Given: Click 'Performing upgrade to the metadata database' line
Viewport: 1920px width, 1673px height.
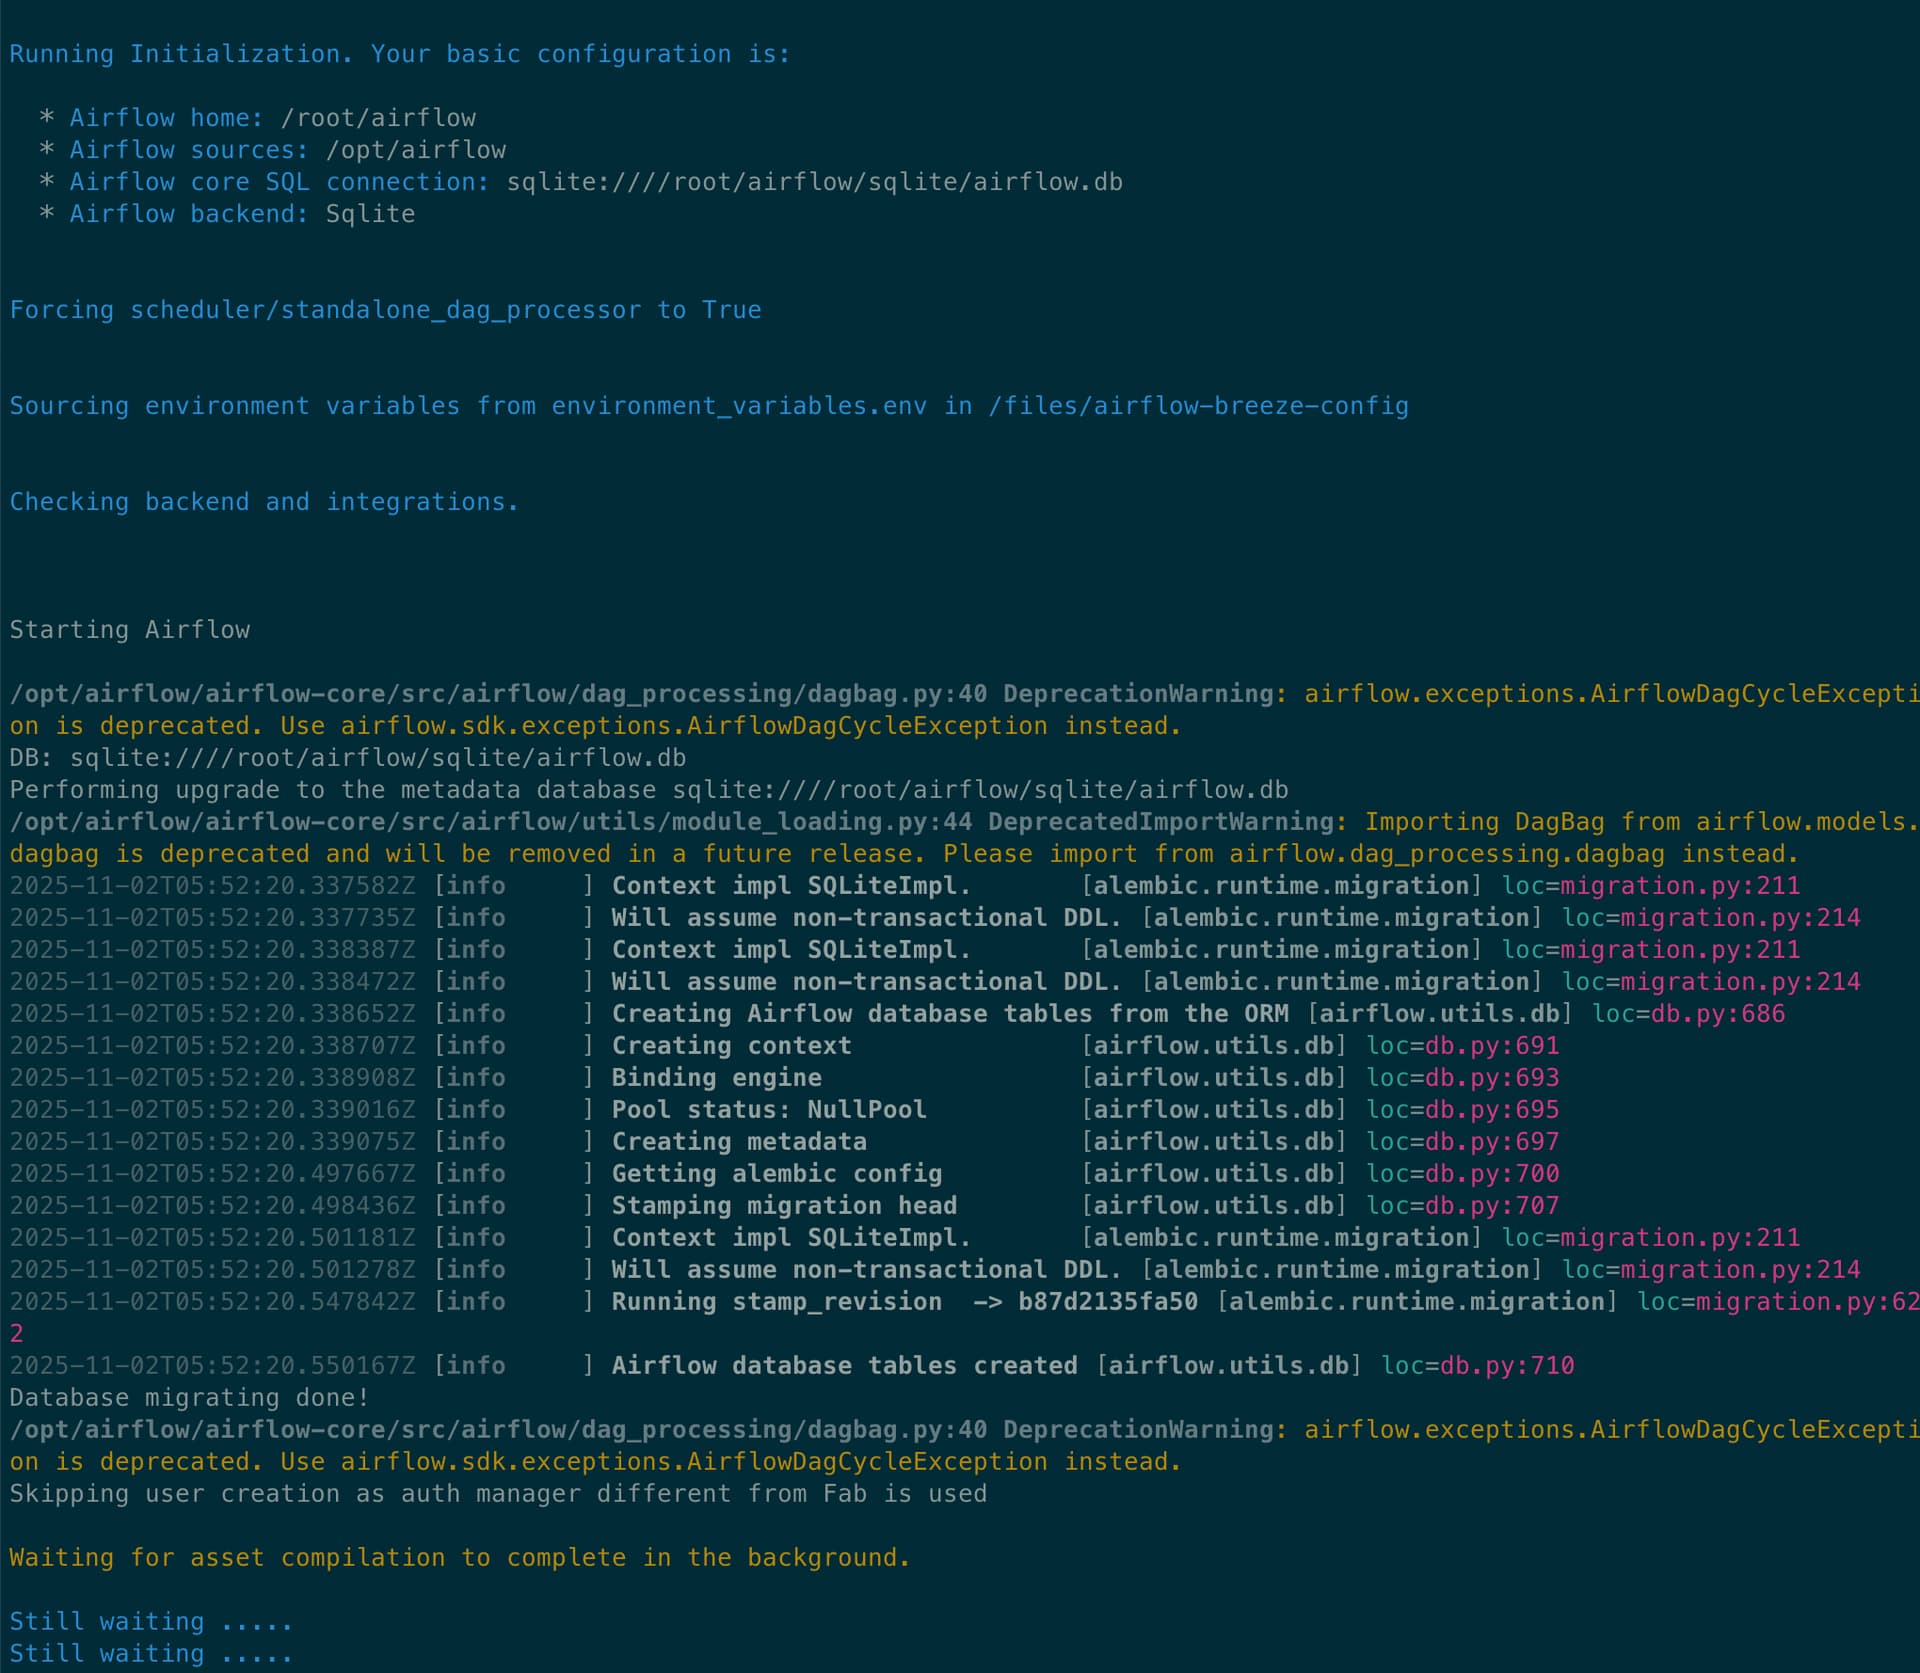Looking at the screenshot, I should 648,790.
